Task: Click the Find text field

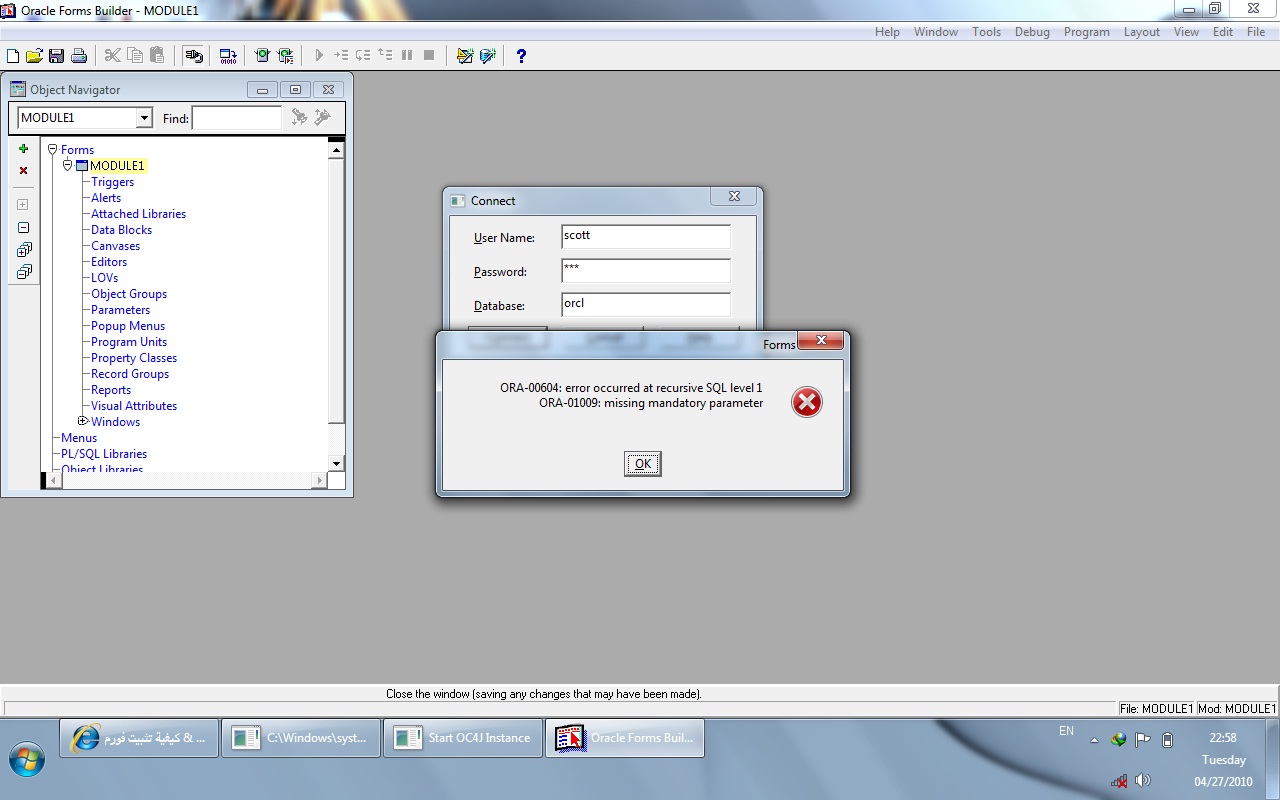Action: 237,118
